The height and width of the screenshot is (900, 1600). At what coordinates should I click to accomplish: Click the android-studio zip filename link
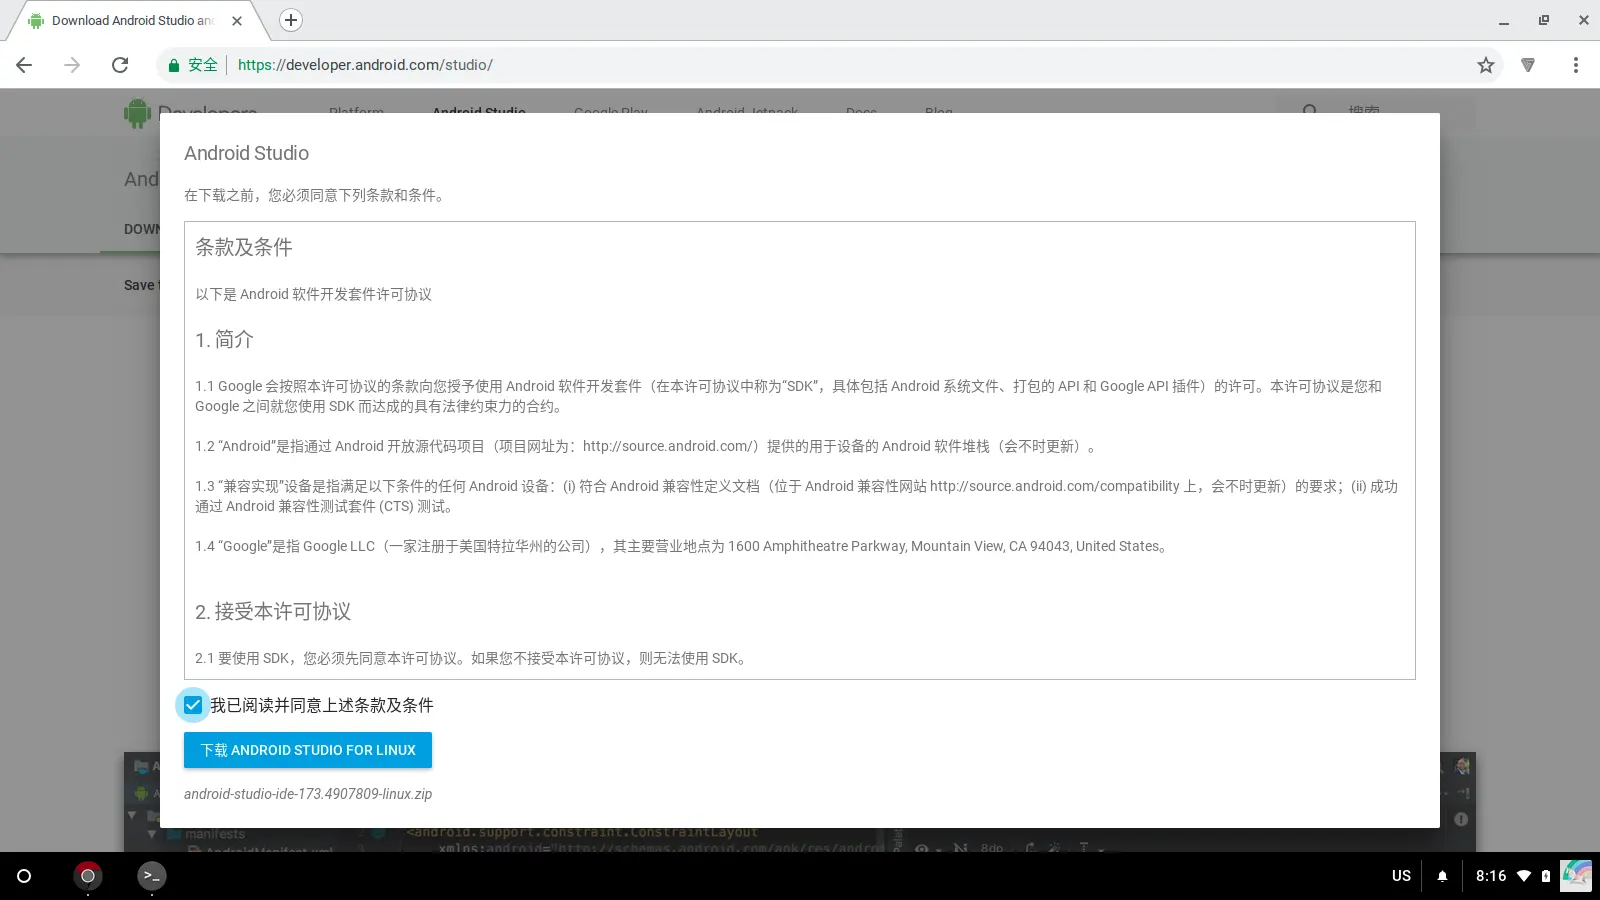[307, 794]
